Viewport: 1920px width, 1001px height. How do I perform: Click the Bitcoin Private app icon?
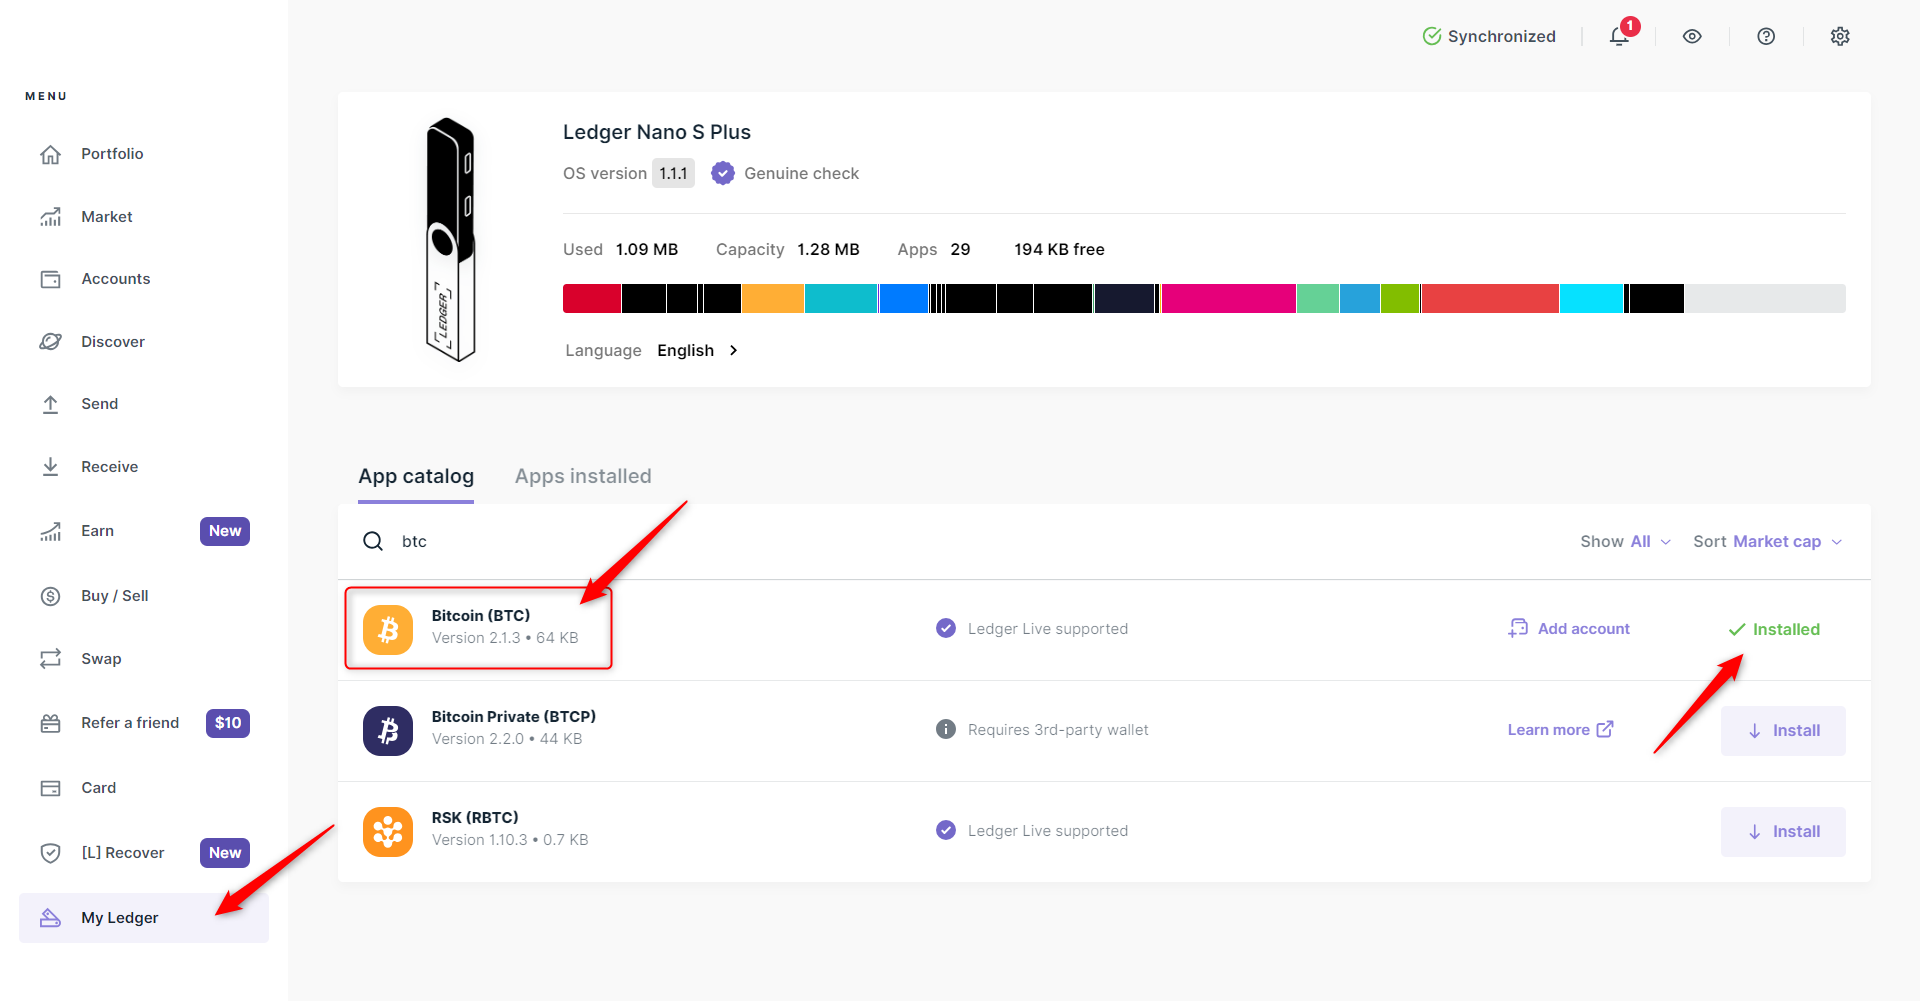tap(388, 730)
